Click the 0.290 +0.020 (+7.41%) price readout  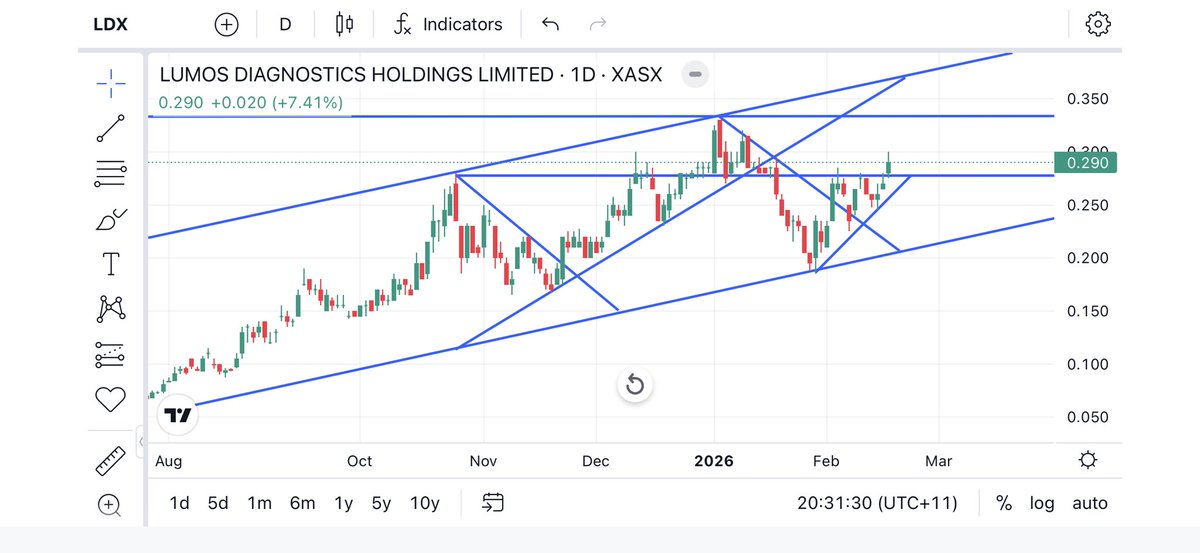click(250, 102)
